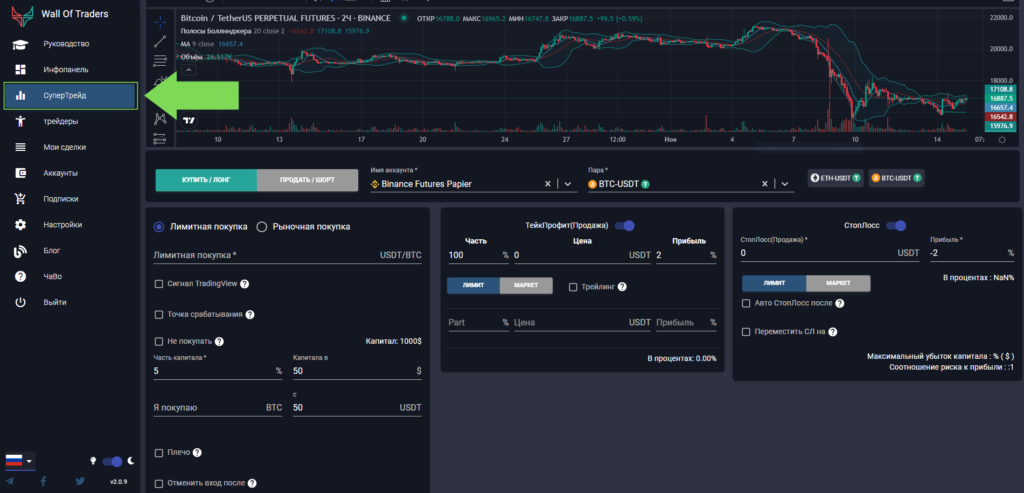Collapse the chart indicator legend

(x=188, y=70)
